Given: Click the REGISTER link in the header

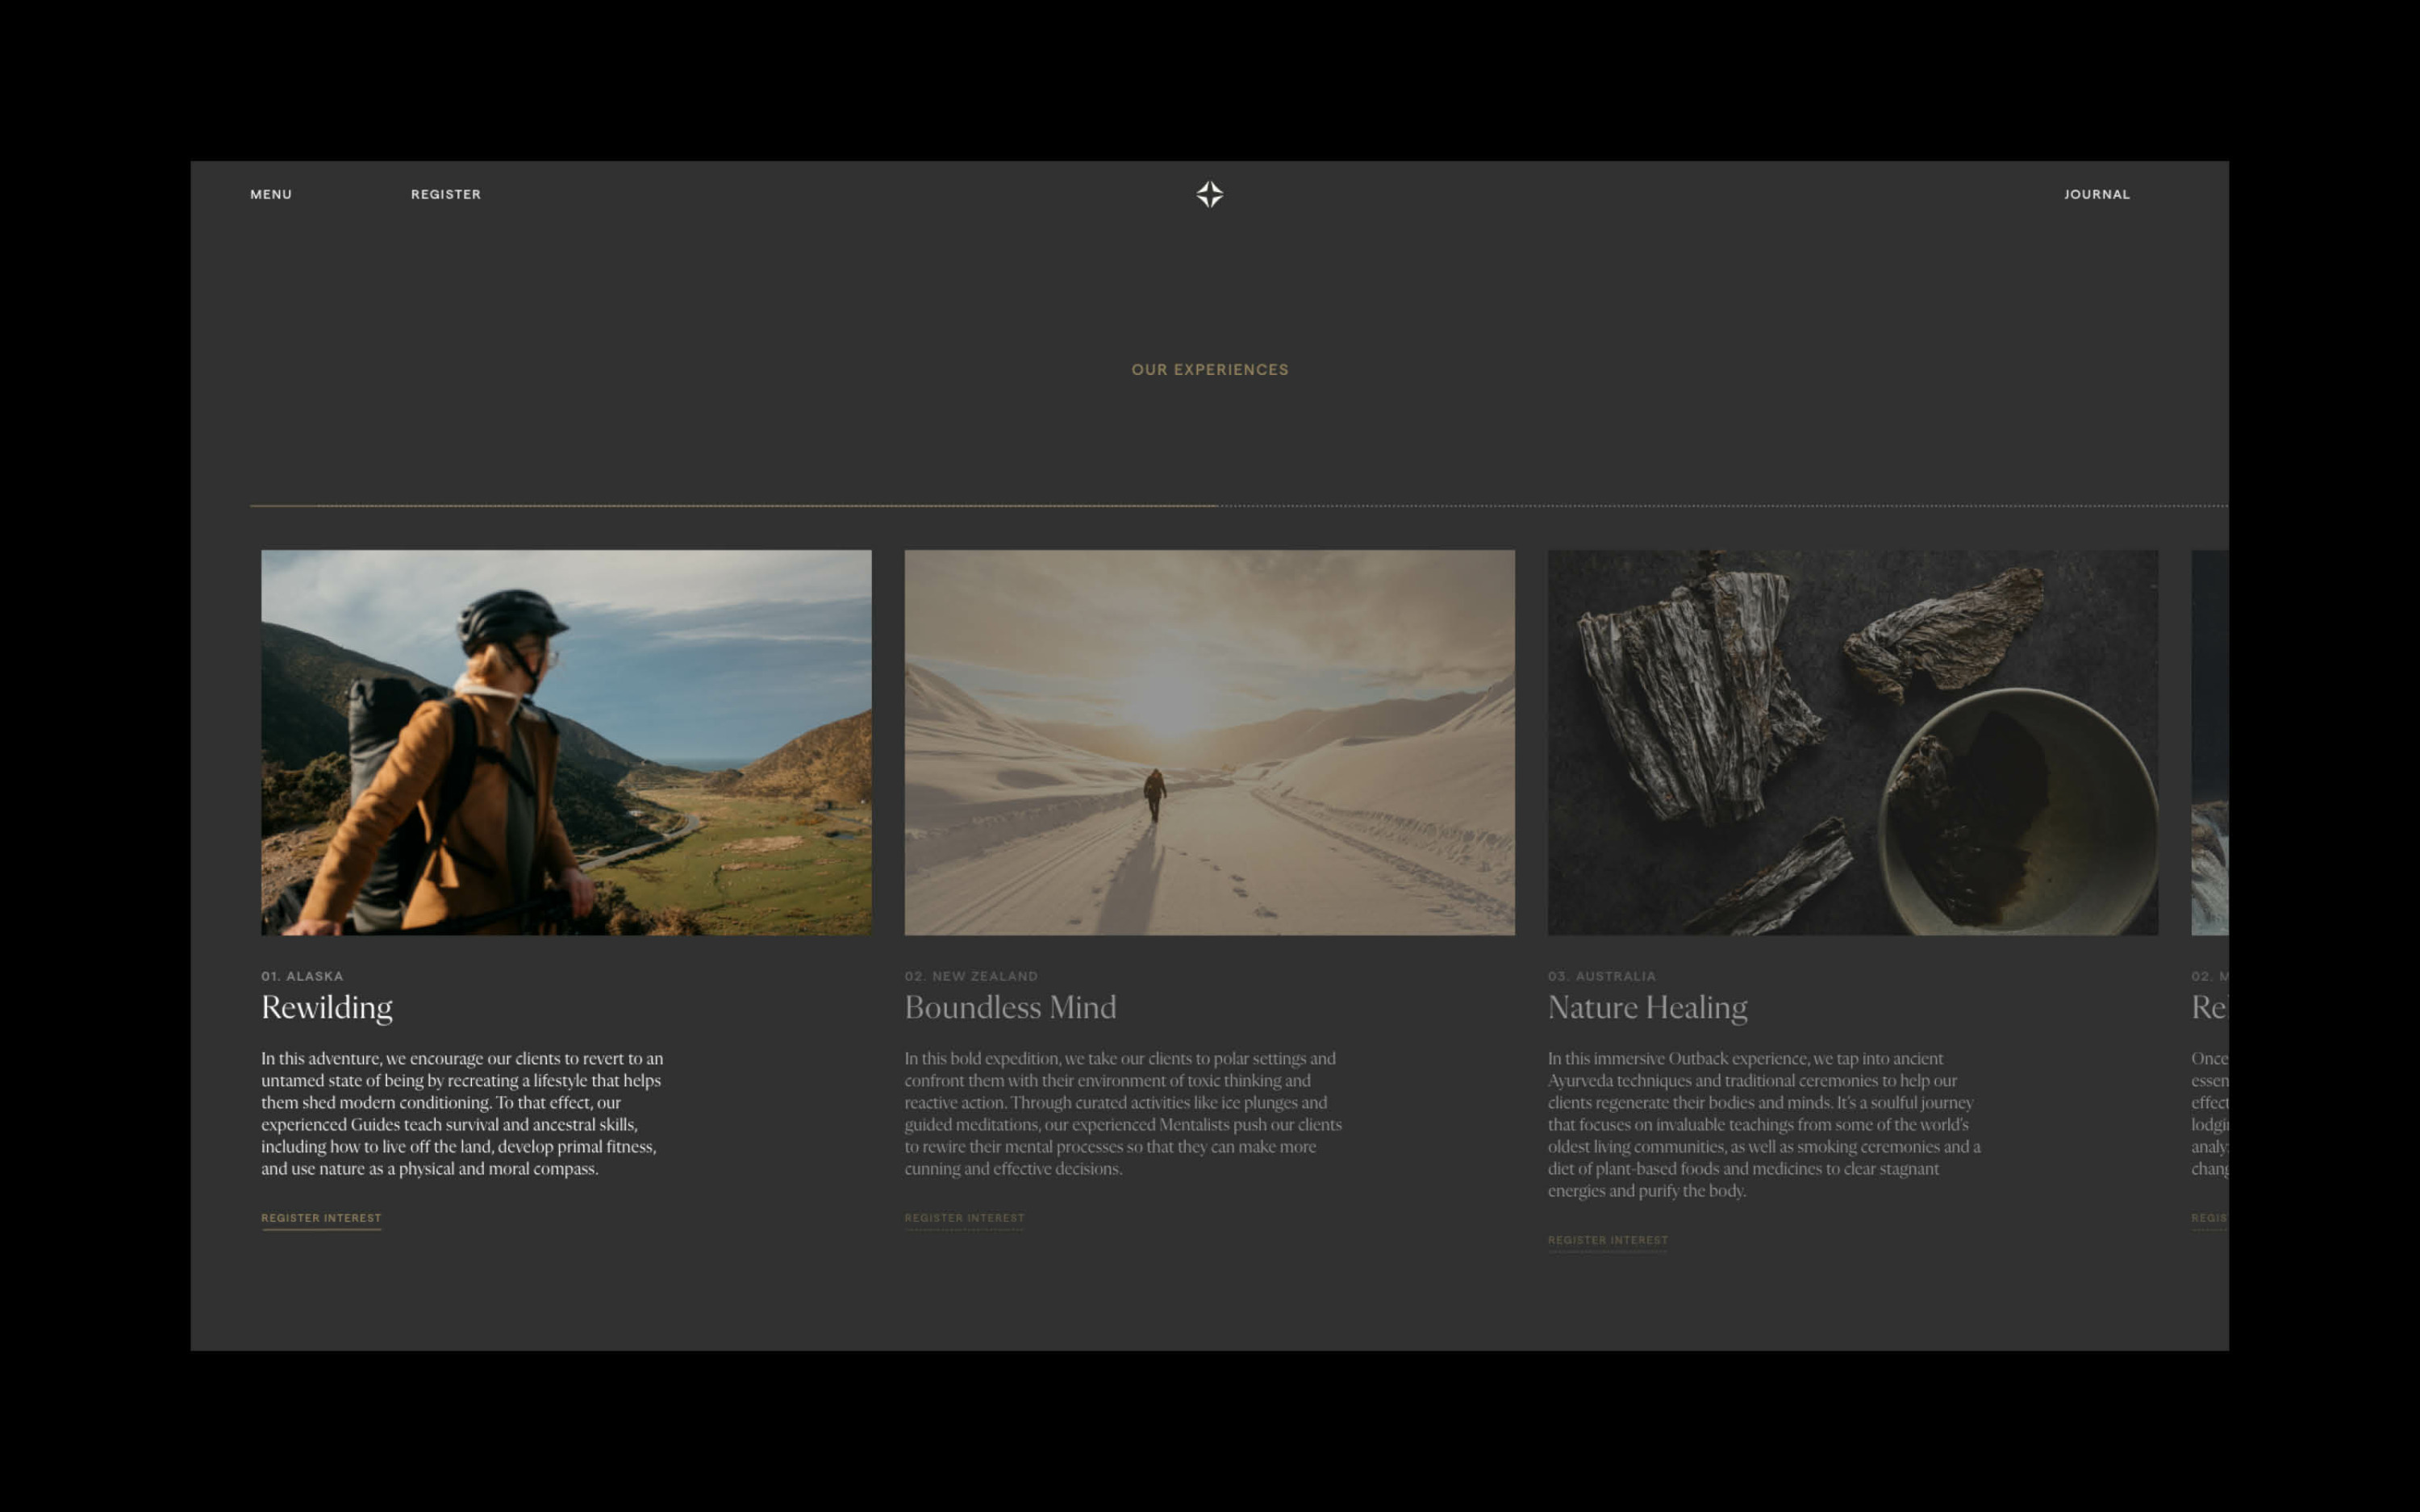Looking at the screenshot, I should (x=445, y=194).
